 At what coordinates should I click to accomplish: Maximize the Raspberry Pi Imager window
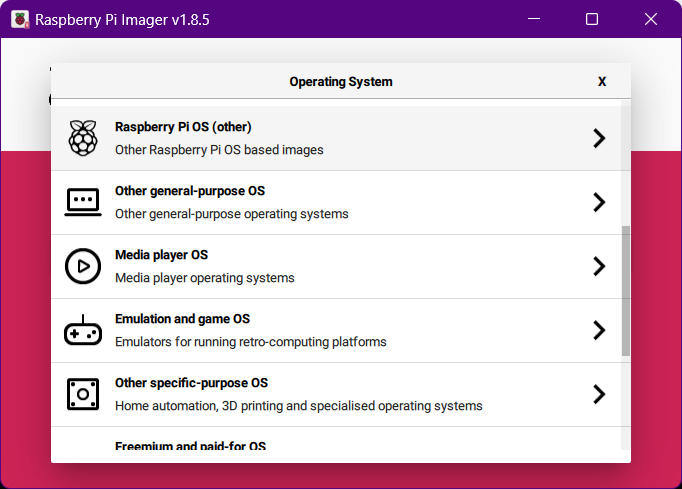tap(592, 19)
